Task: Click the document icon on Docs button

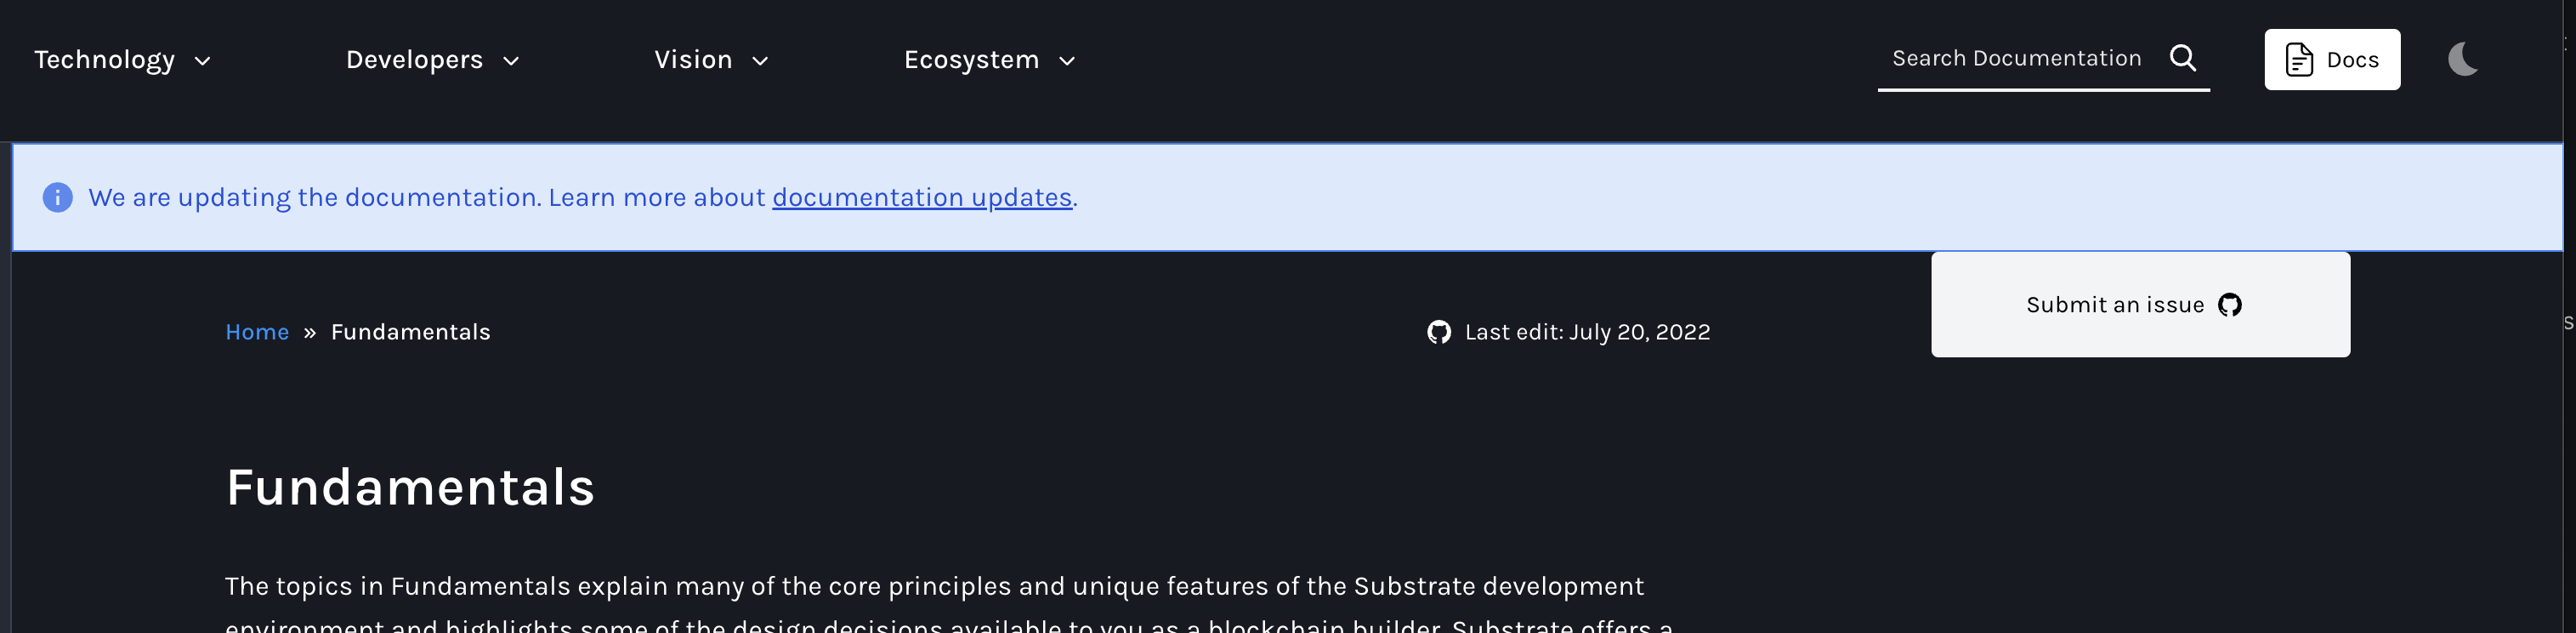Action: (x=2299, y=60)
